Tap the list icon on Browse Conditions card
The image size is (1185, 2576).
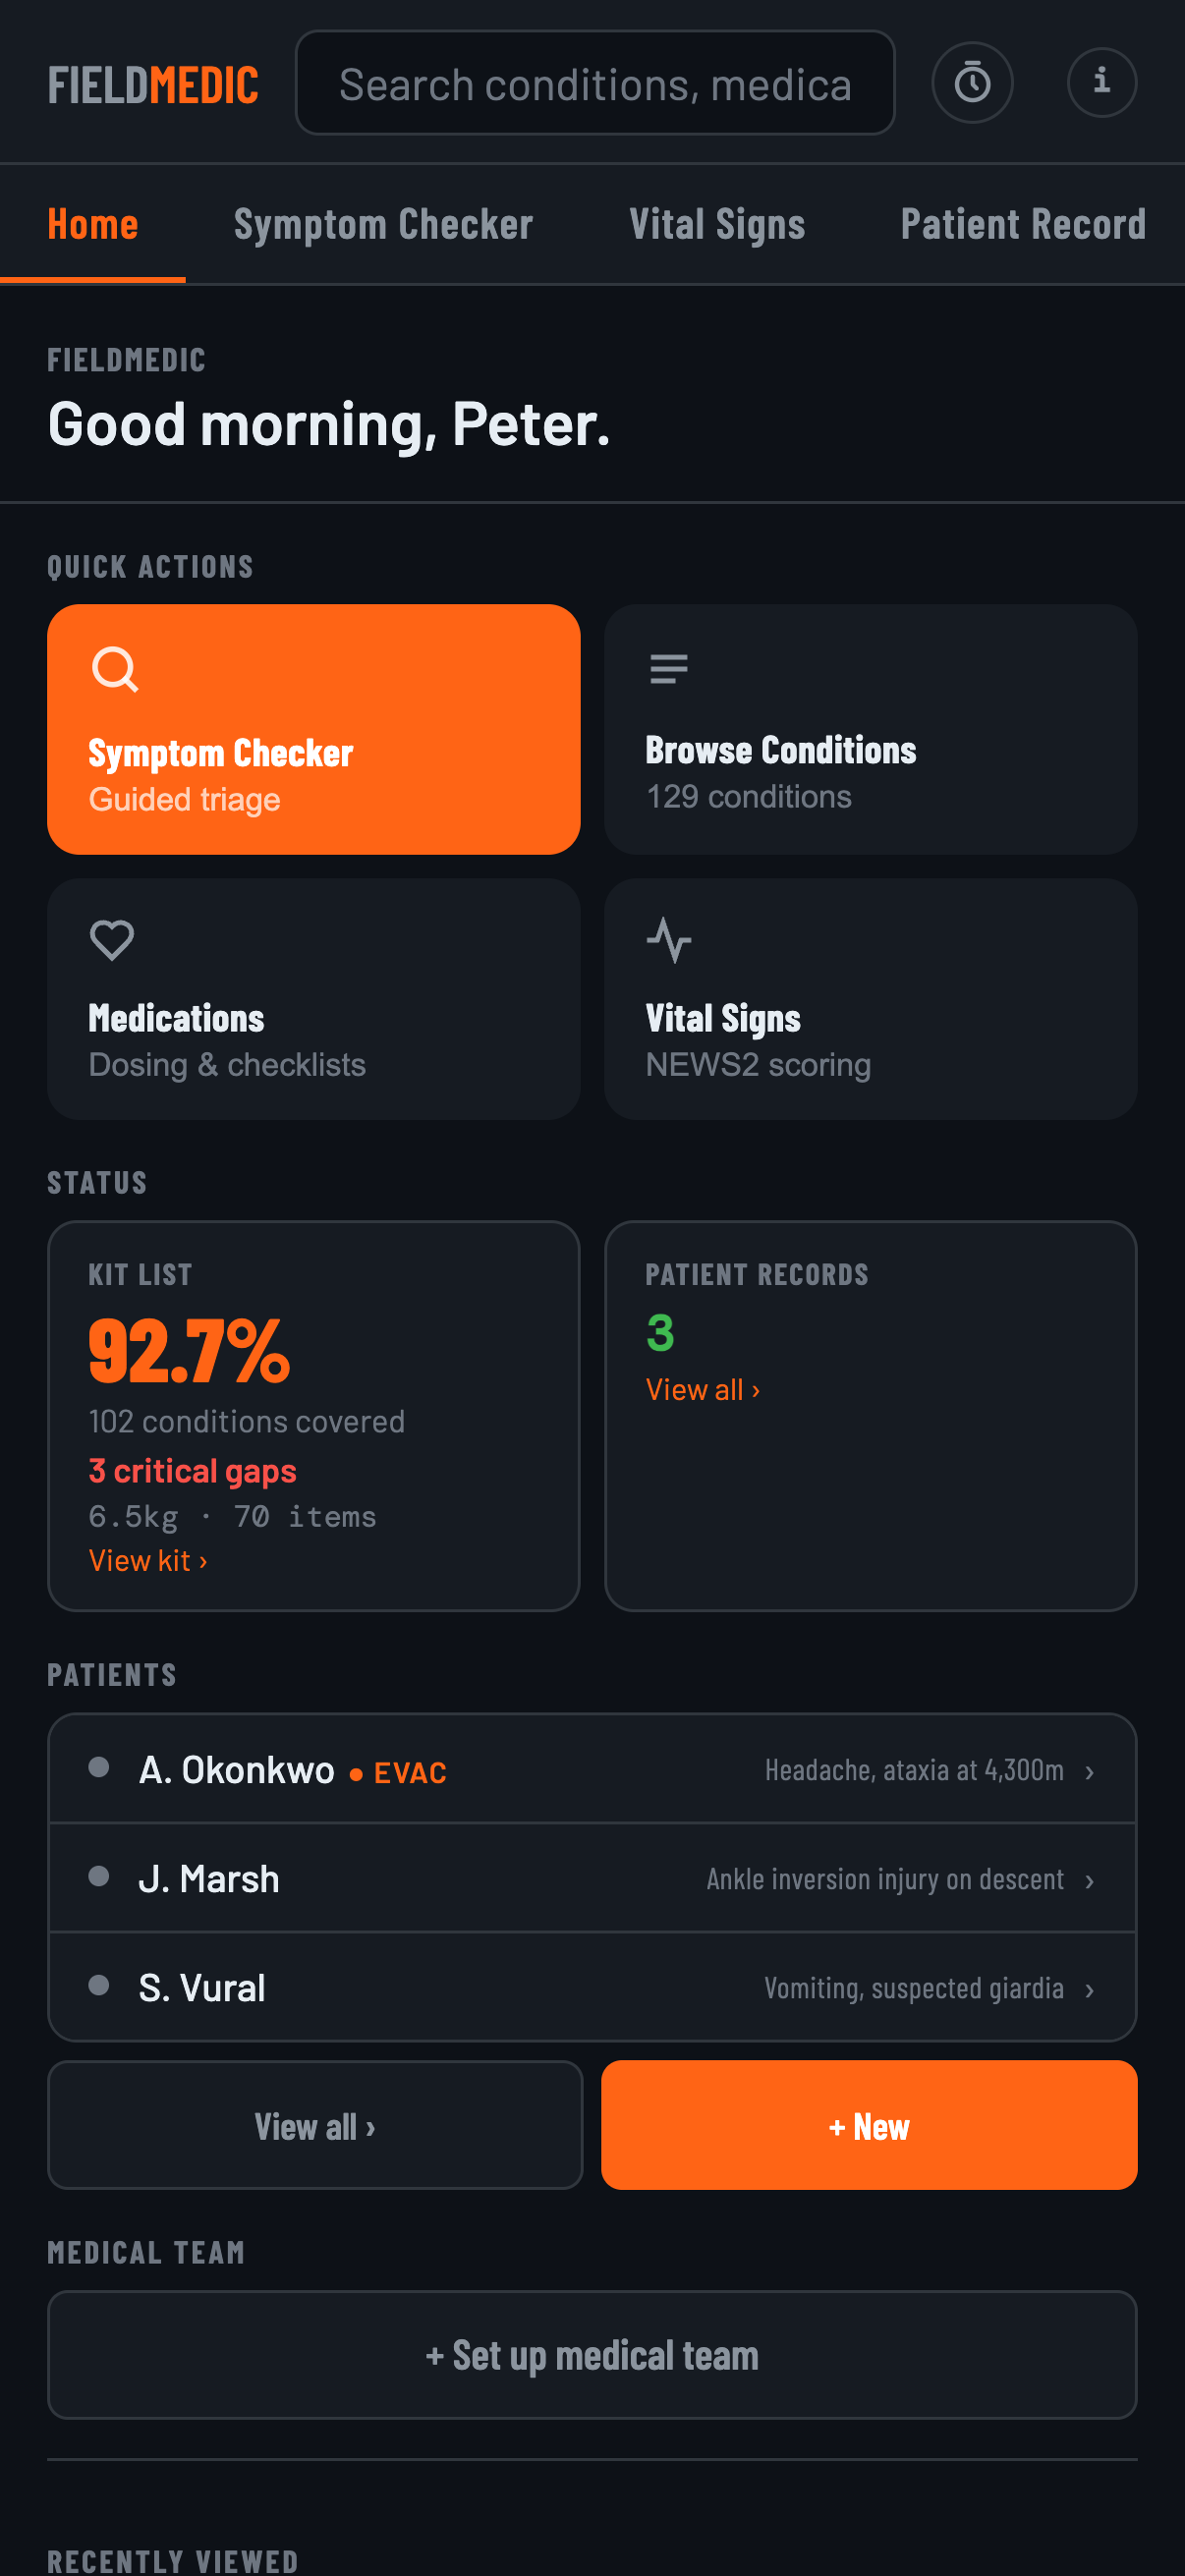tap(669, 668)
